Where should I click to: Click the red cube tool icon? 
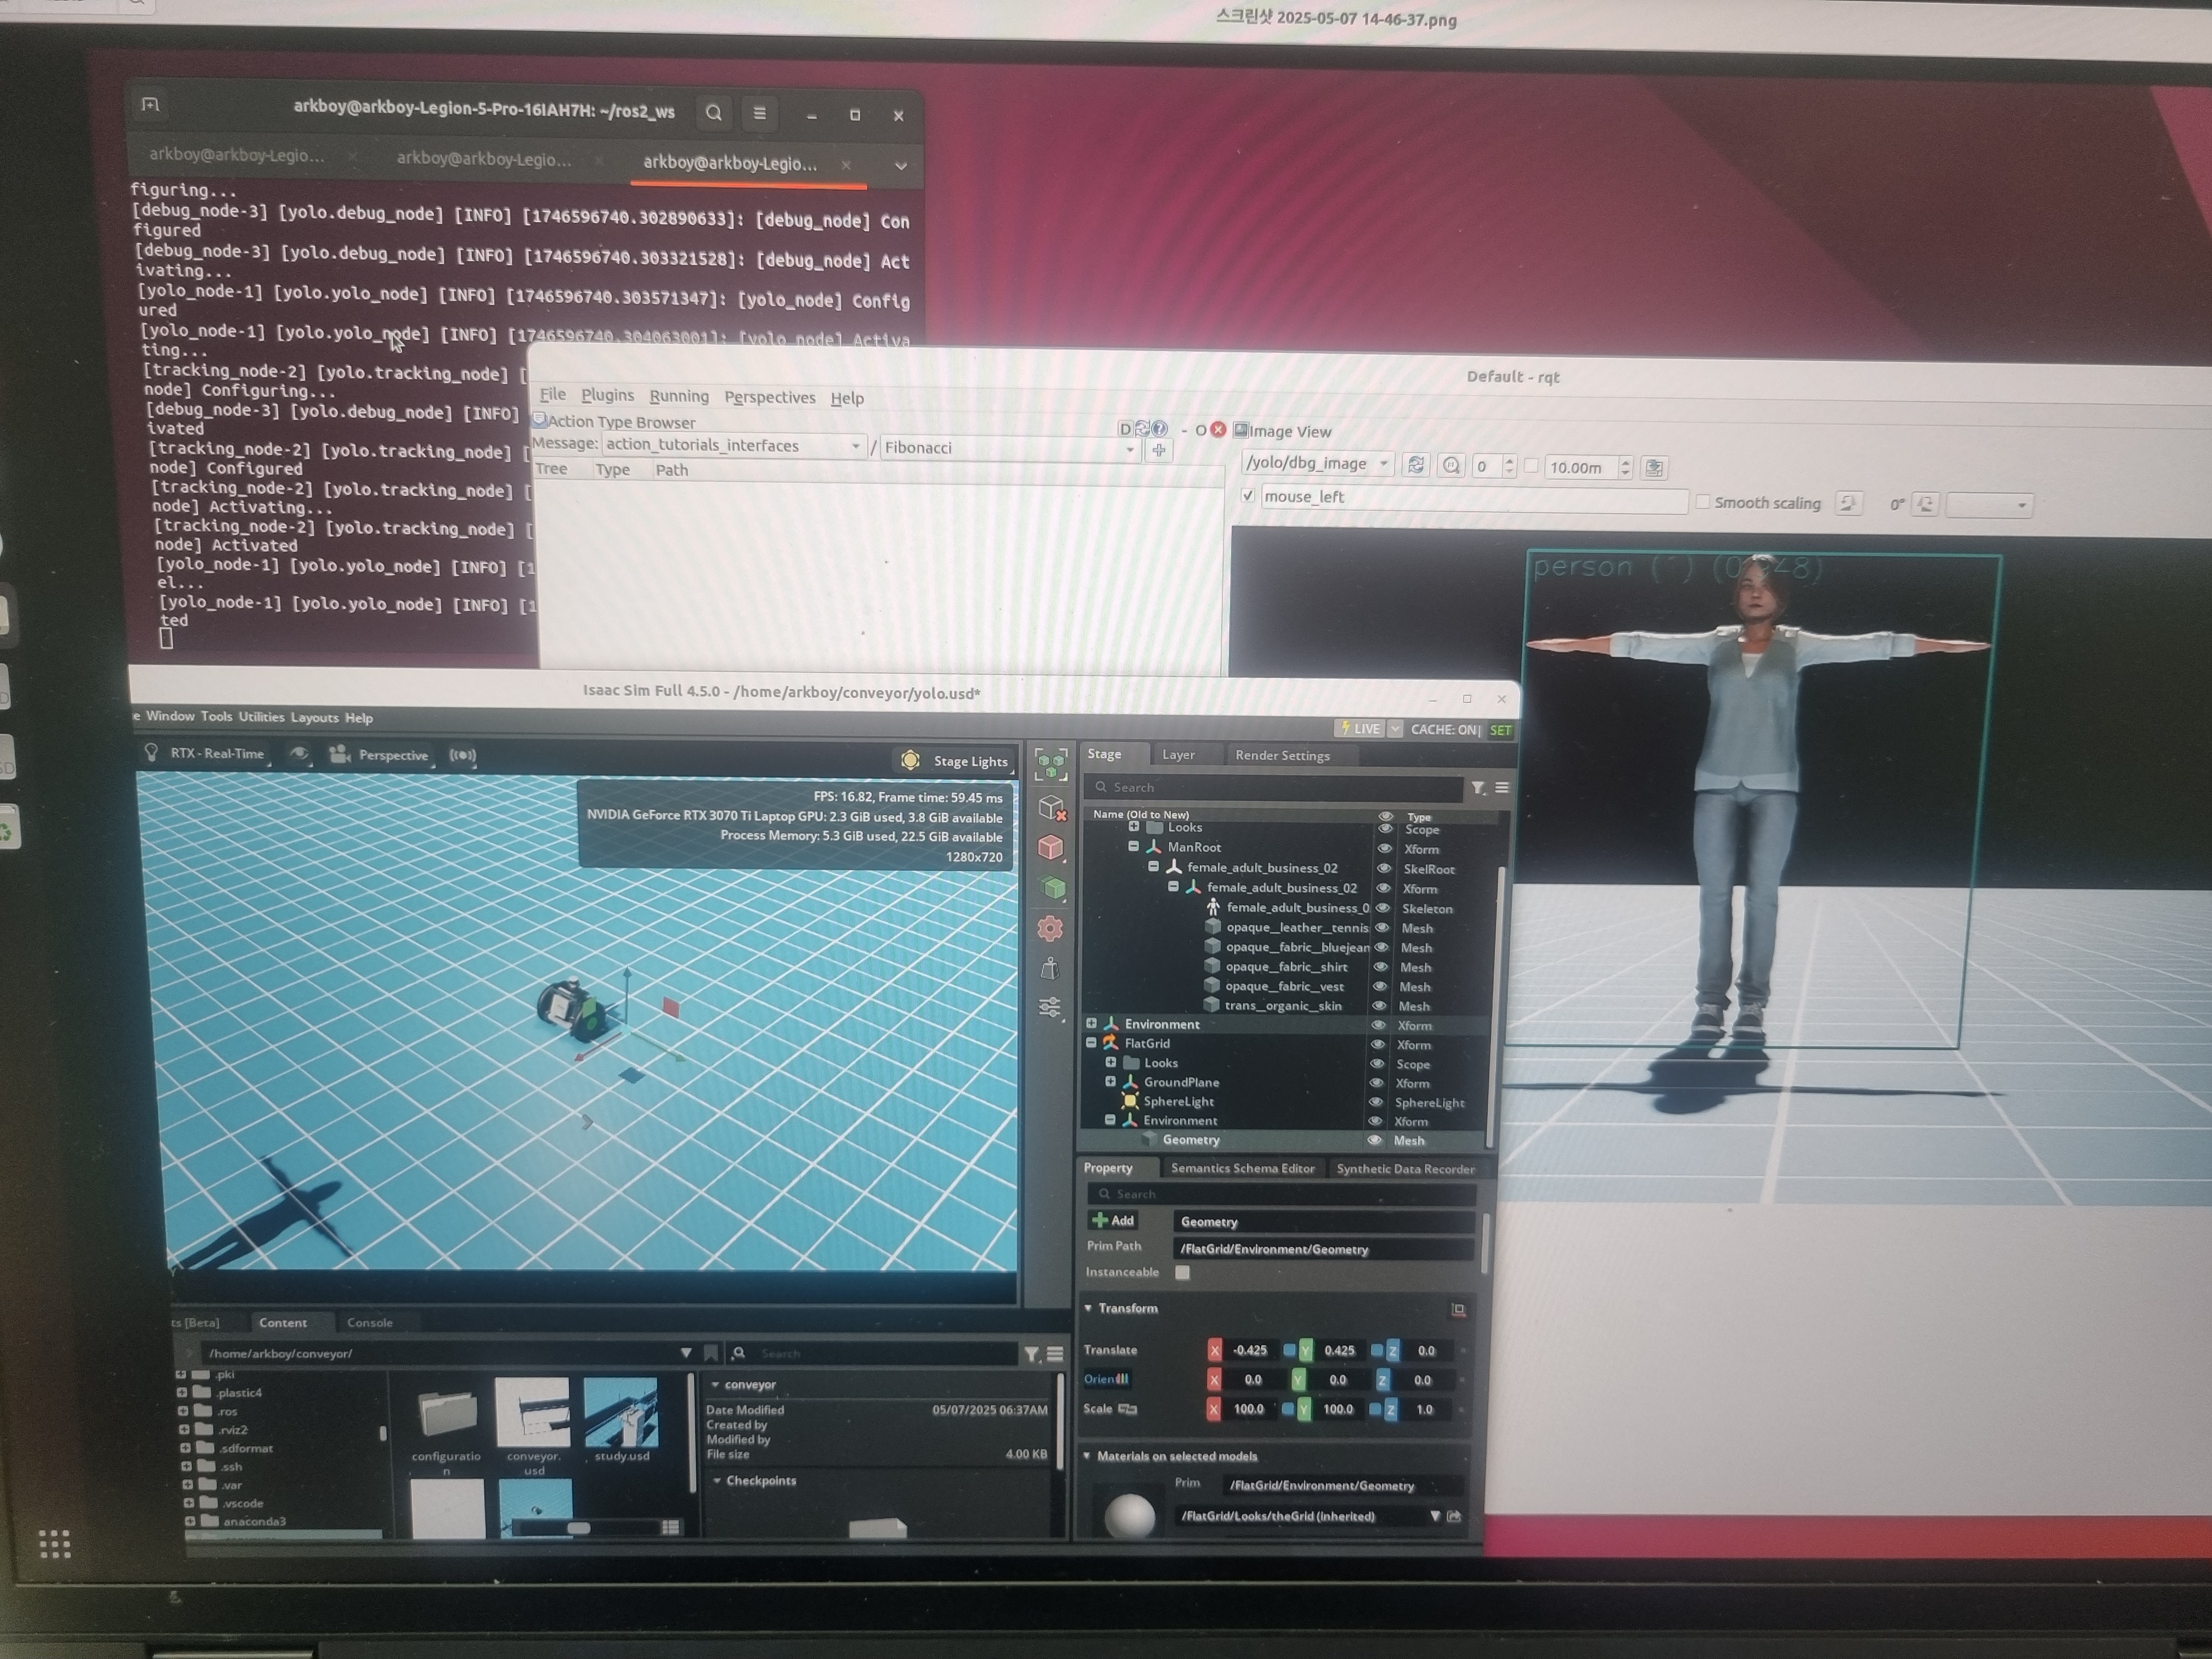pos(1050,848)
